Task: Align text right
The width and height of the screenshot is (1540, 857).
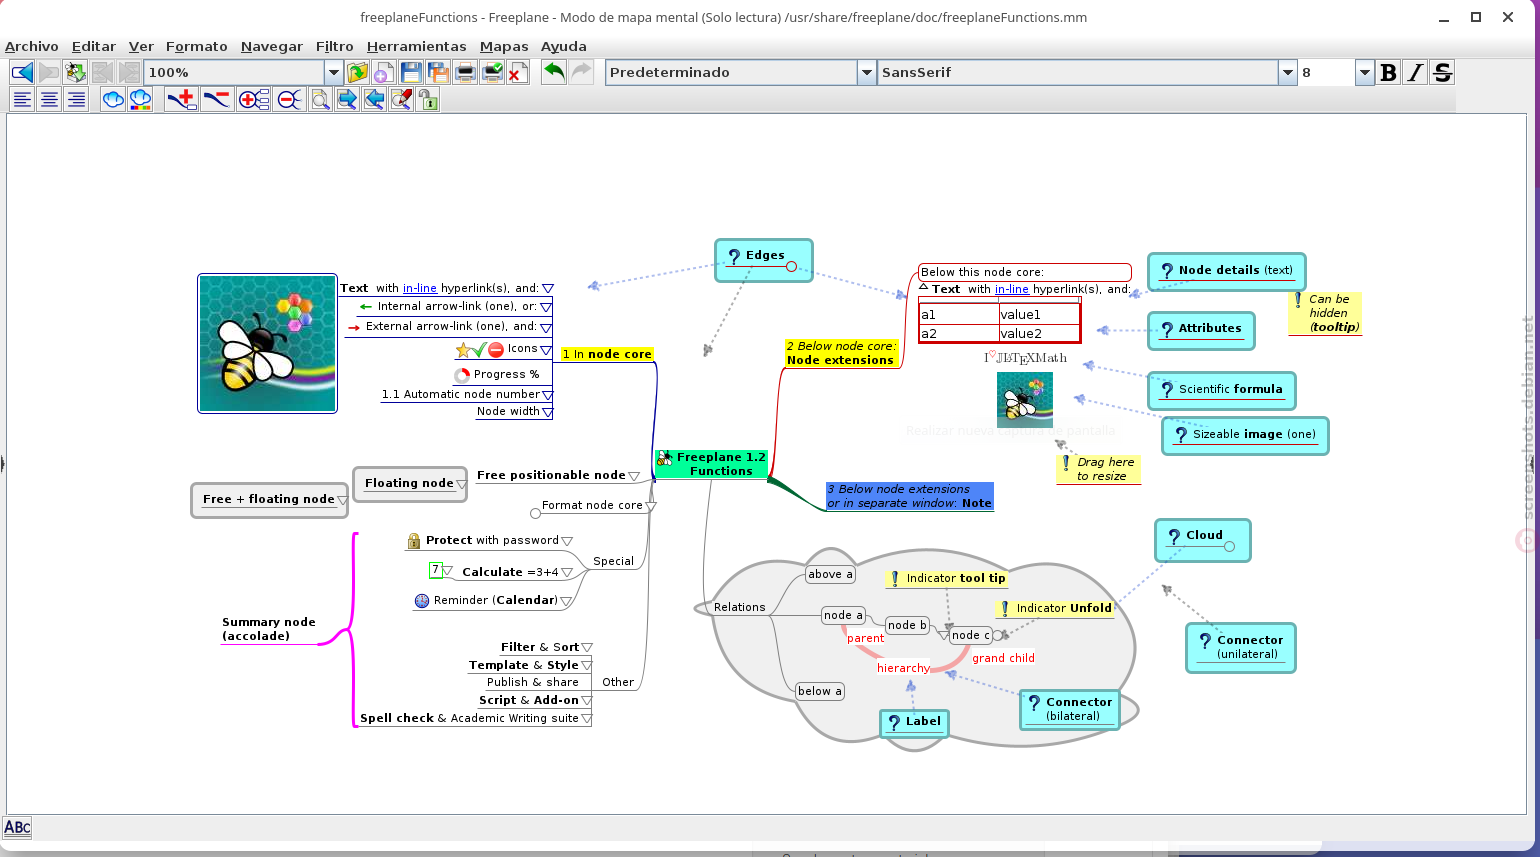Action: (75, 99)
